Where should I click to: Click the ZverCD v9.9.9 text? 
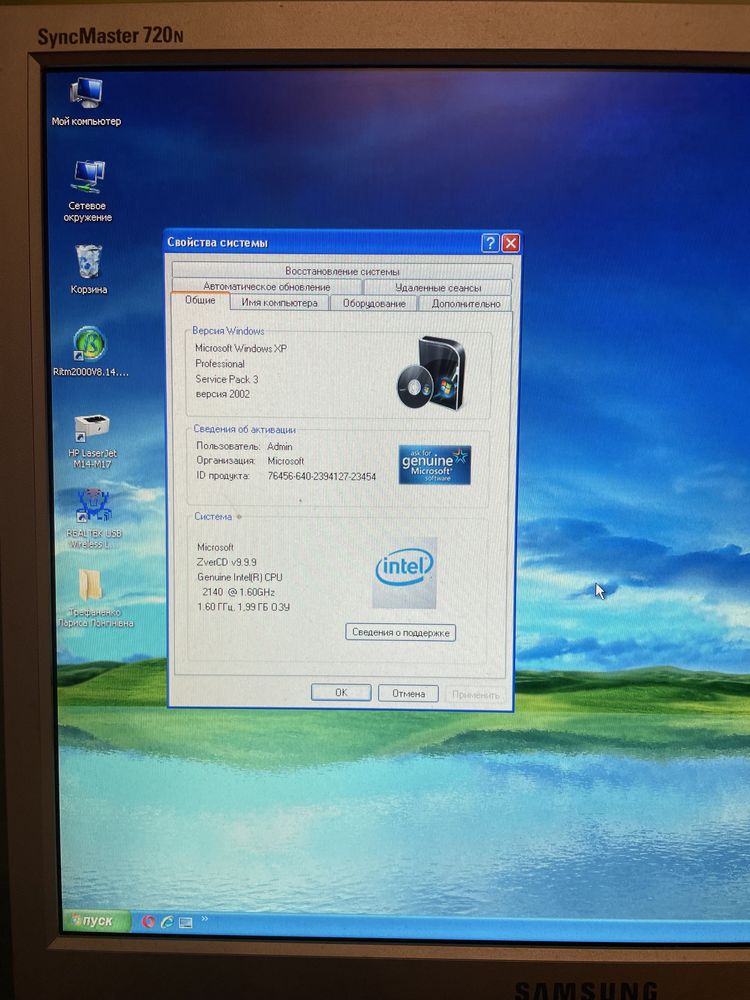tap(227, 562)
